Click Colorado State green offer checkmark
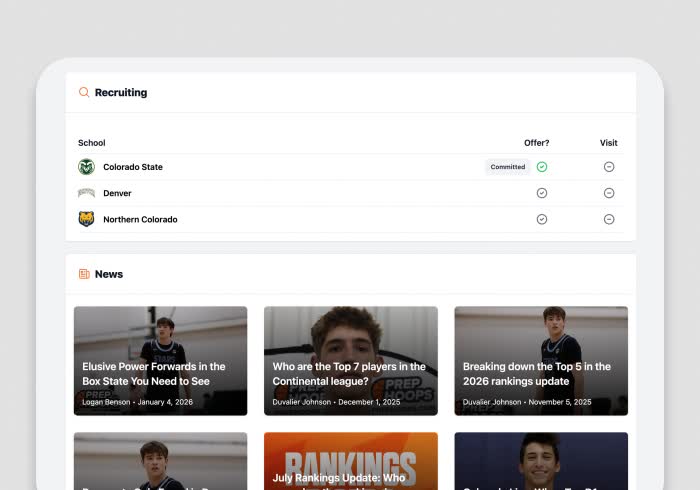The height and width of the screenshot is (490, 700). (542, 167)
